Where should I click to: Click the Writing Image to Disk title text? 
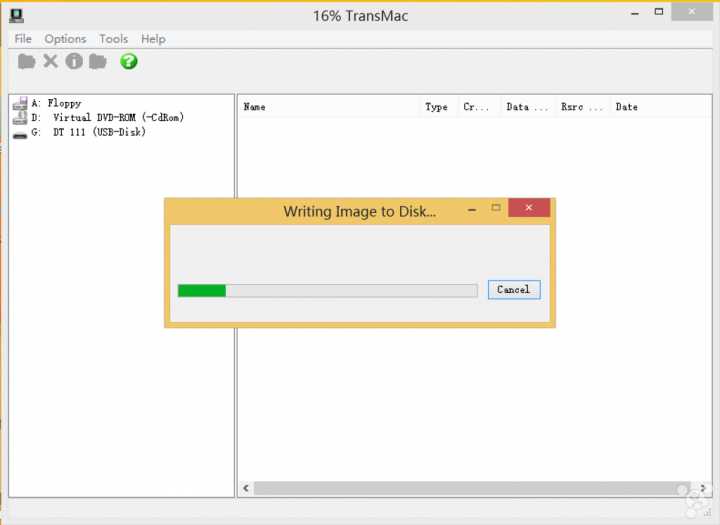(x=360, y=212)
